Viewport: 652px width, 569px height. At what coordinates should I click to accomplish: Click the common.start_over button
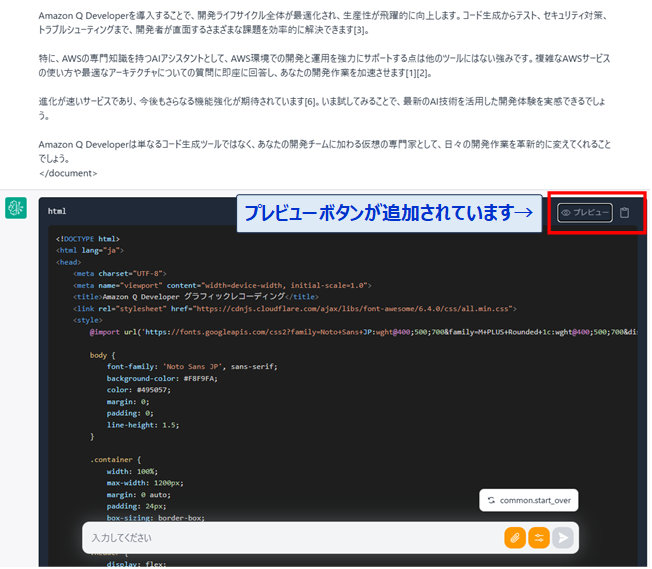click(529, 500)
